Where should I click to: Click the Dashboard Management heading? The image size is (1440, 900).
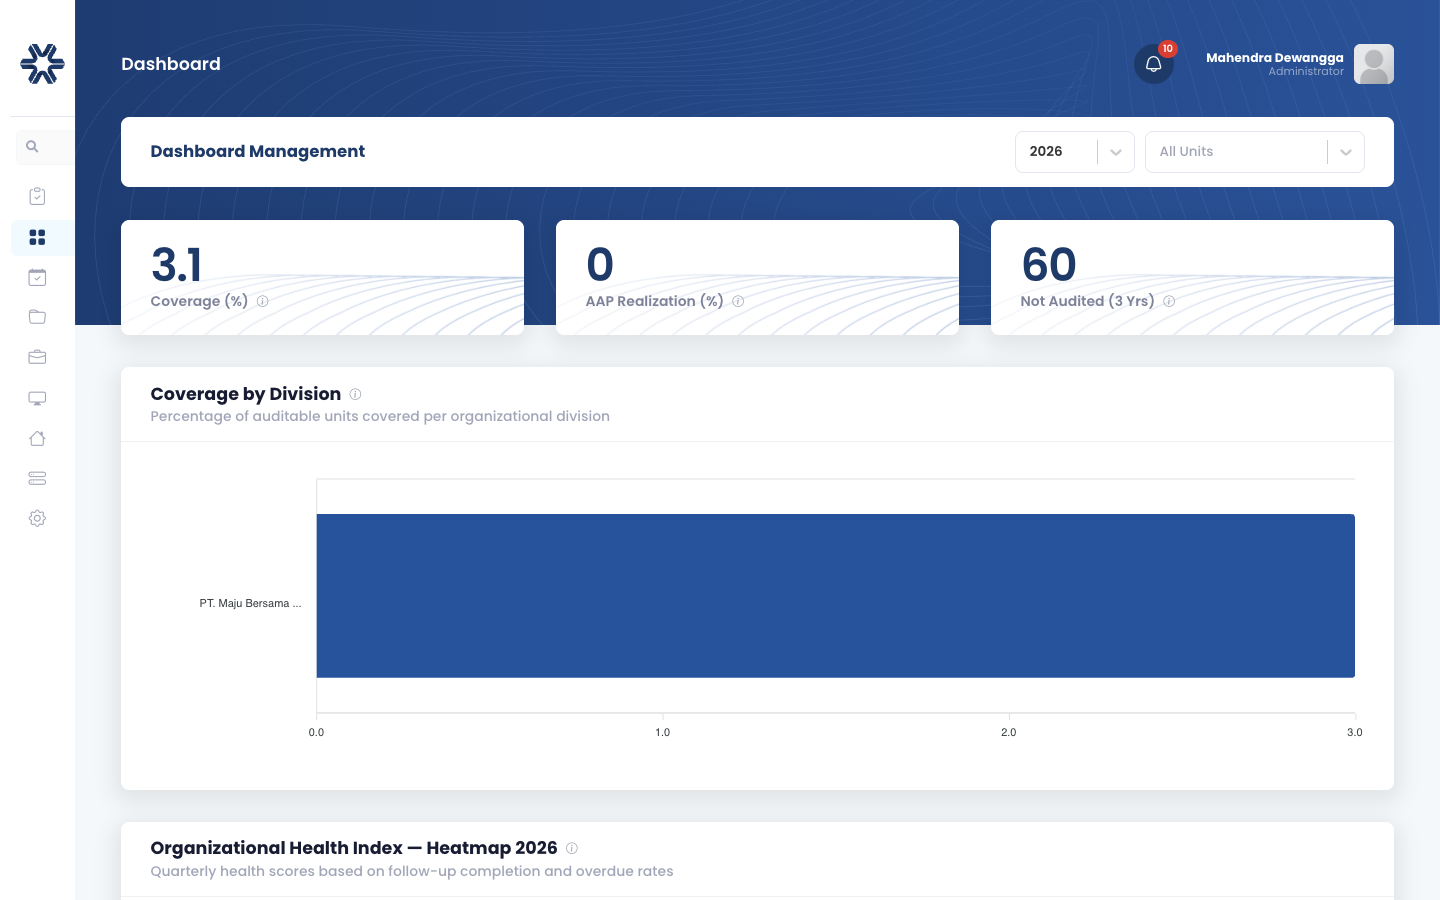pyautogui.click(x=258, y=151)
